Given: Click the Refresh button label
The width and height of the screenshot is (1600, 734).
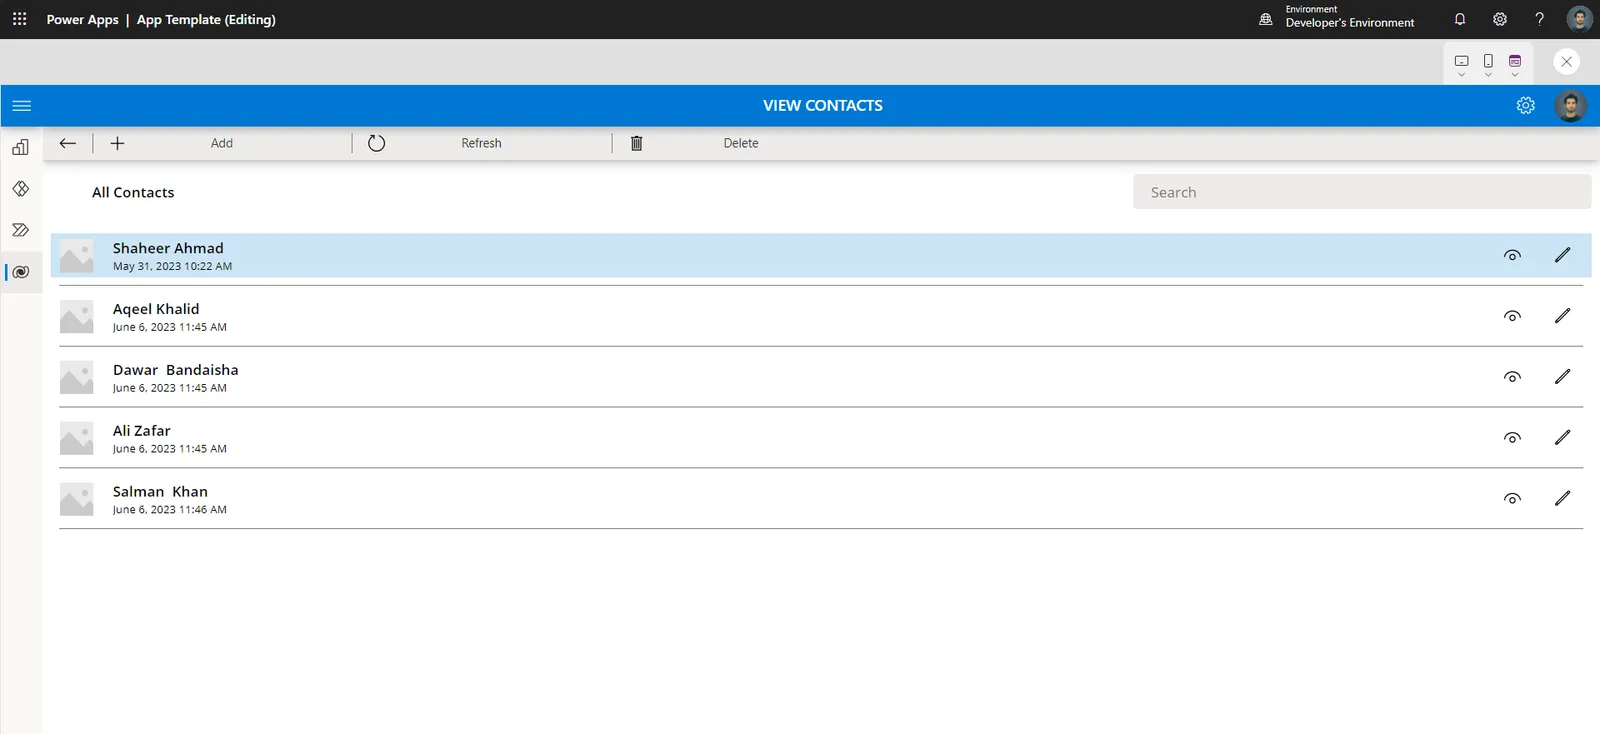Looking at the screenshot, I should pyautogui.click(x=481, y=143).
